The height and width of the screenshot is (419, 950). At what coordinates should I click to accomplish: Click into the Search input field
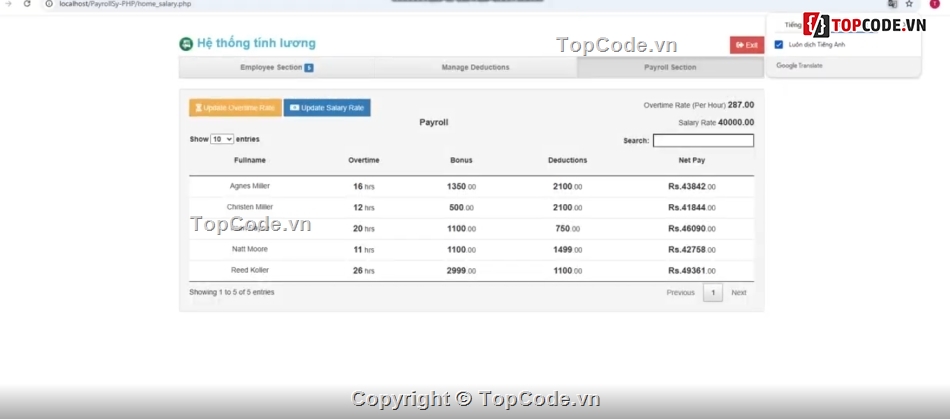(x=703, y=141)
